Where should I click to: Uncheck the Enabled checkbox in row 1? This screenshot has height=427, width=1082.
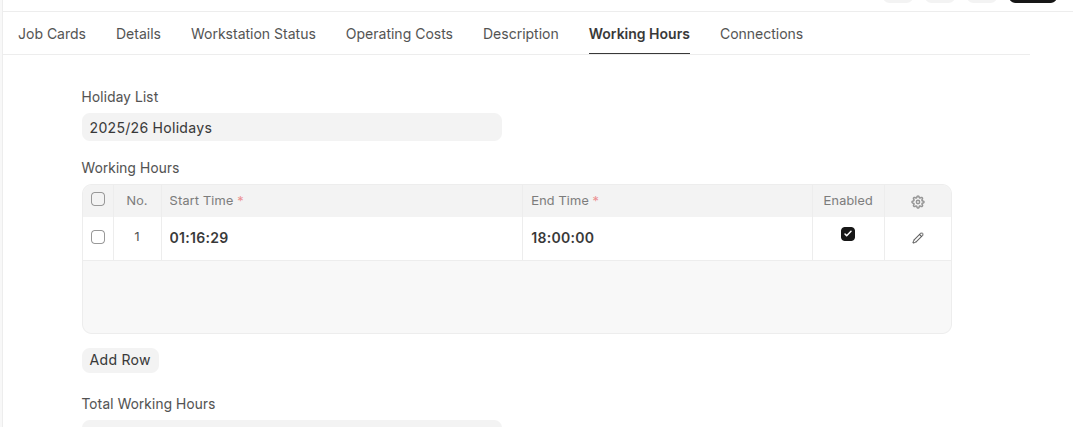point(848,234)
